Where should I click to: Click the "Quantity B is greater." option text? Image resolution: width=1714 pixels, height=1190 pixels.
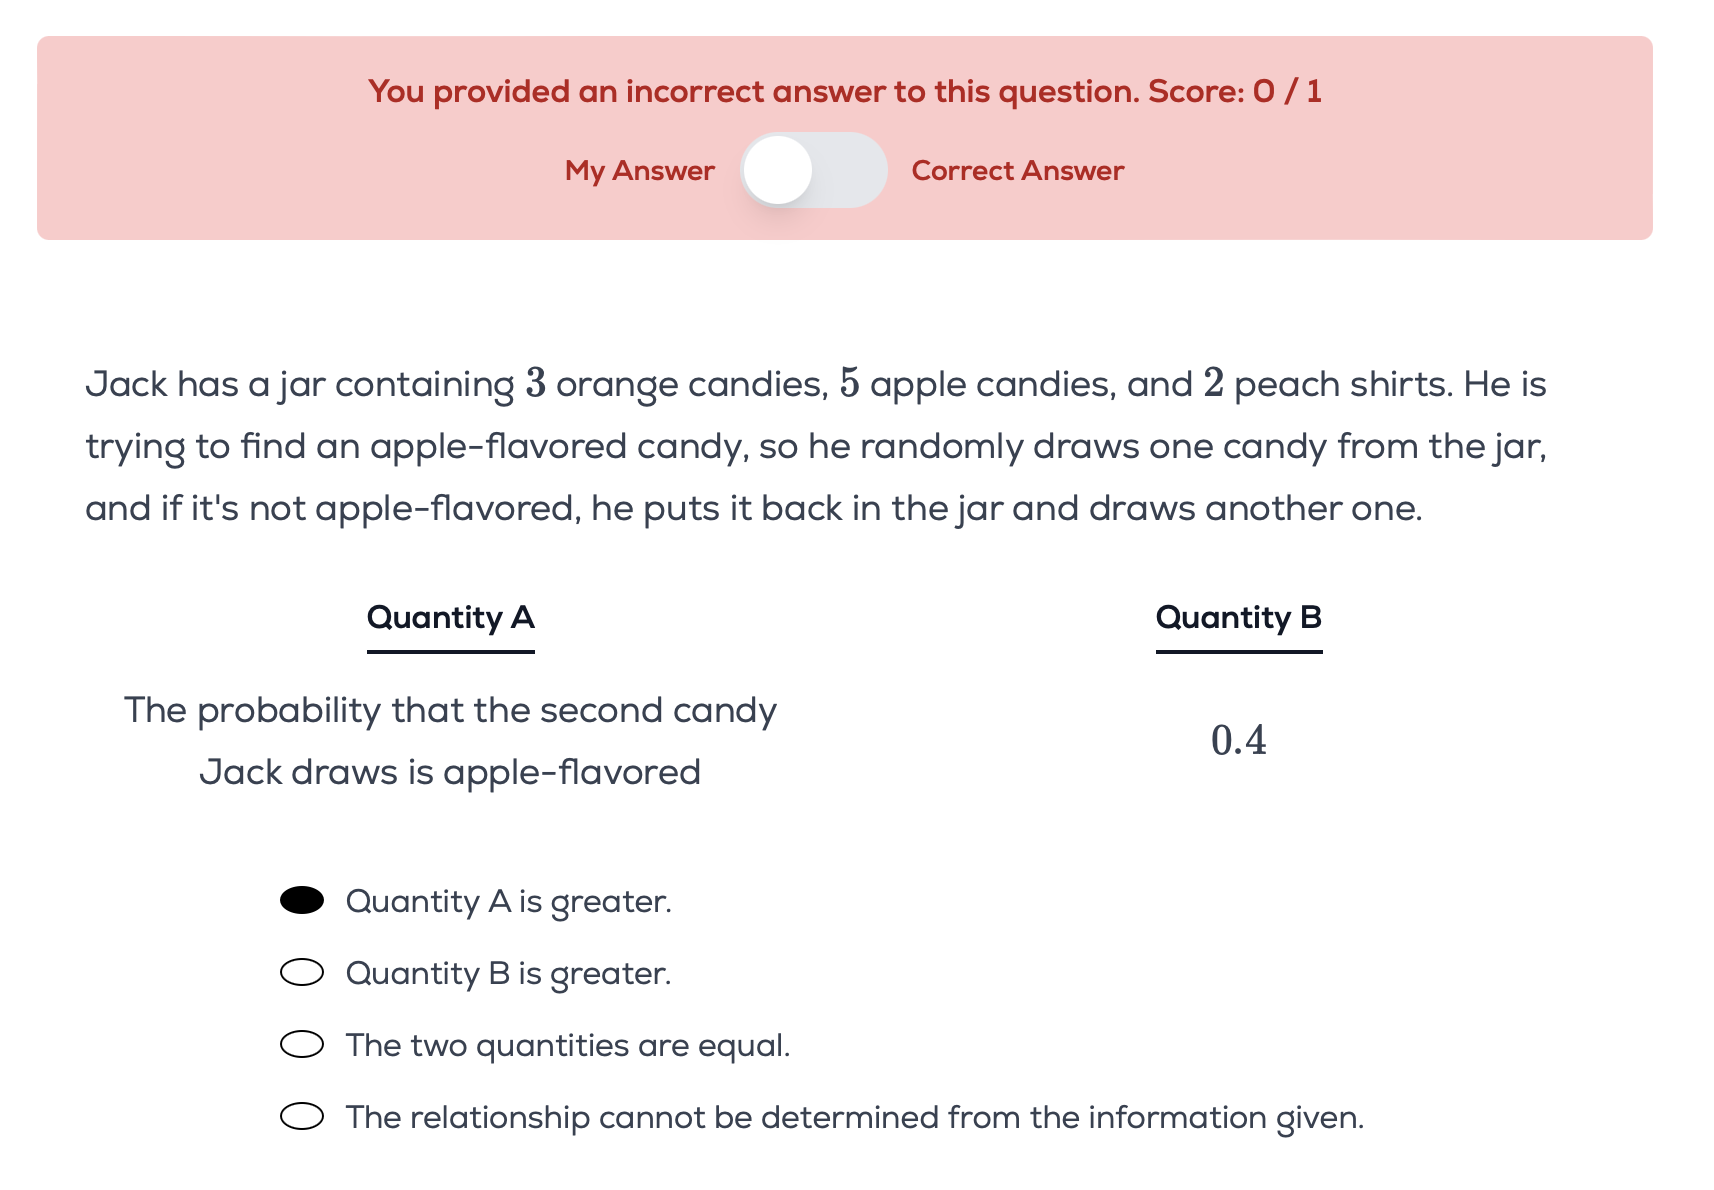click(x=508, y=974)
